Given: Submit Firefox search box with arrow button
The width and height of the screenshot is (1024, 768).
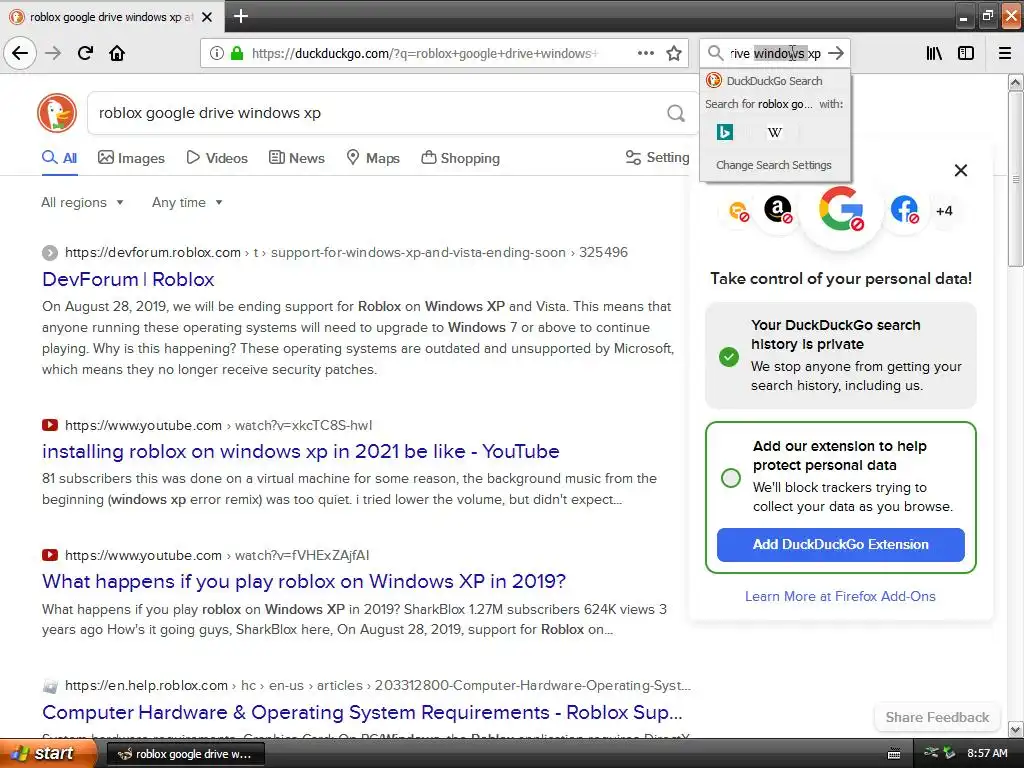Looking at the screenshot, I should click(836, 53).
